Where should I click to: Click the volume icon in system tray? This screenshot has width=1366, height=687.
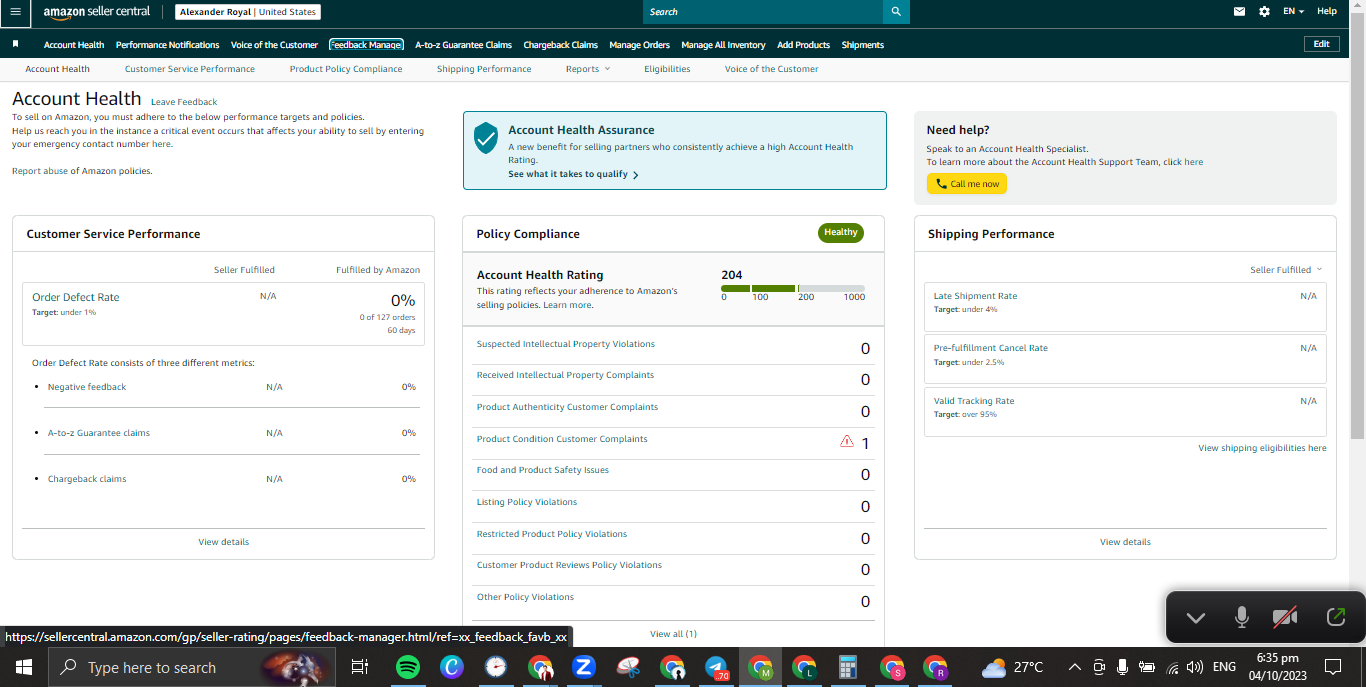click(x=1194, y=667)
